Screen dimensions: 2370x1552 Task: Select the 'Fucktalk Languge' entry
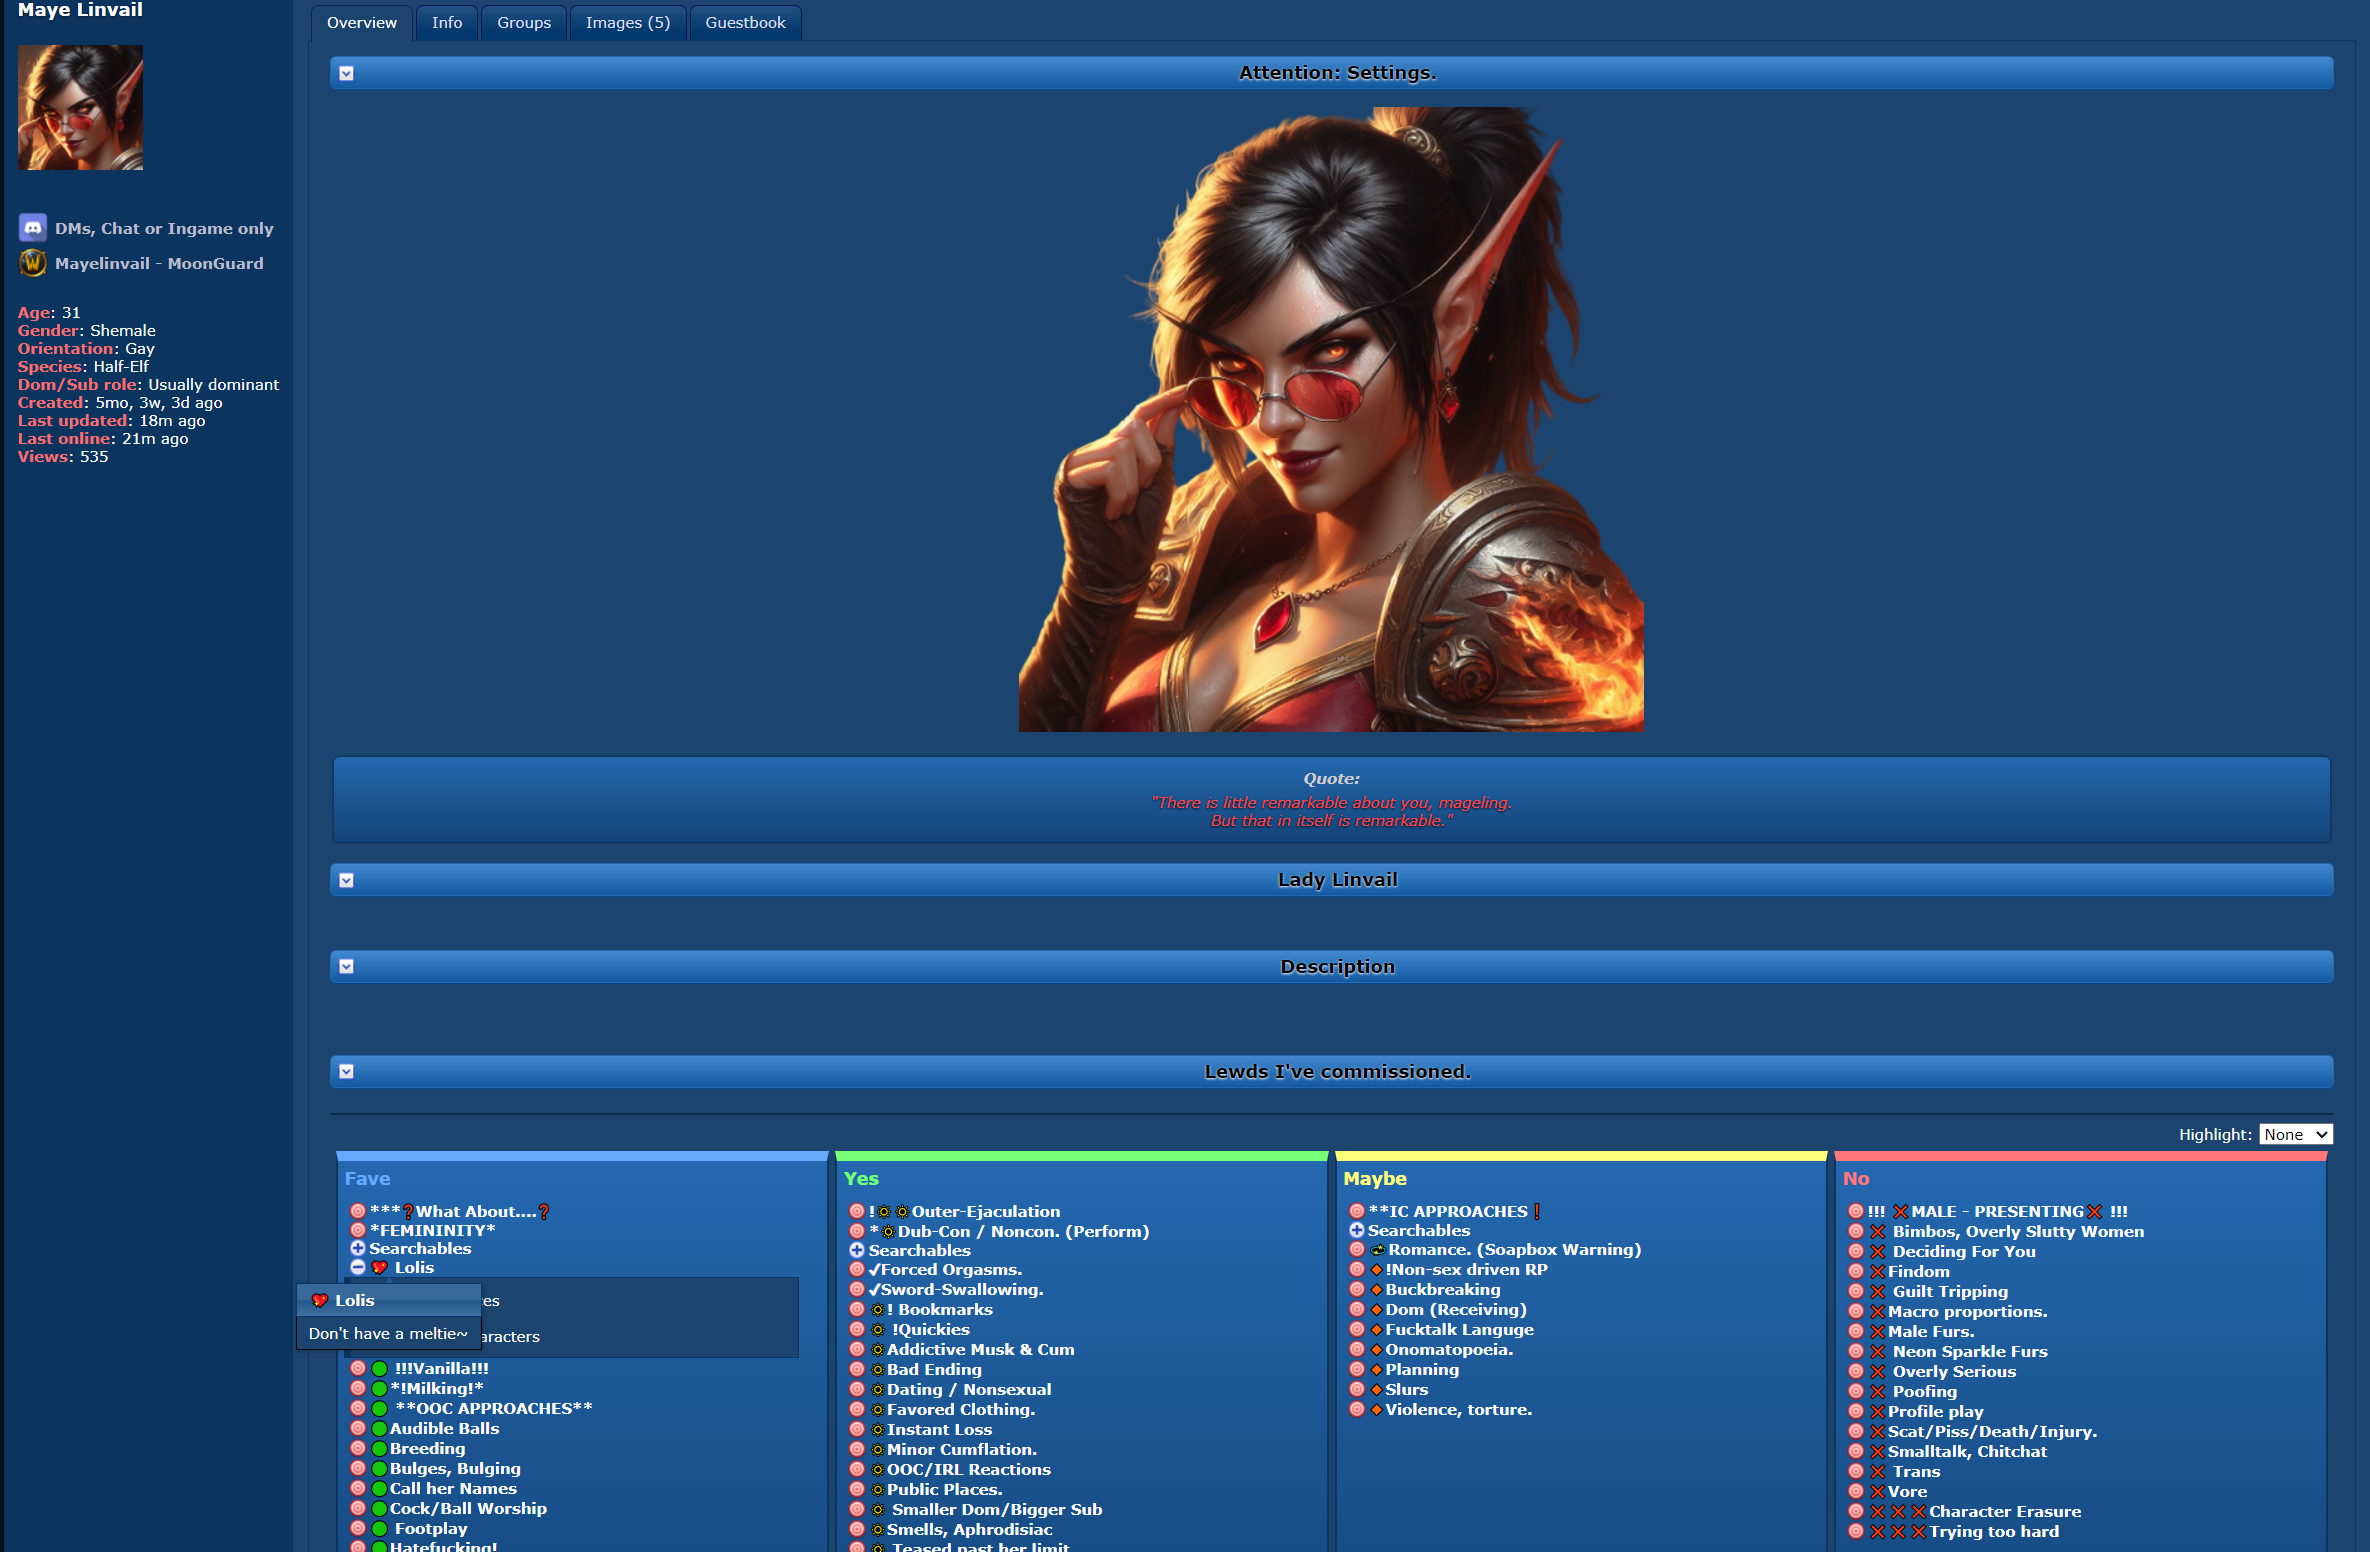point(1459,1329)
